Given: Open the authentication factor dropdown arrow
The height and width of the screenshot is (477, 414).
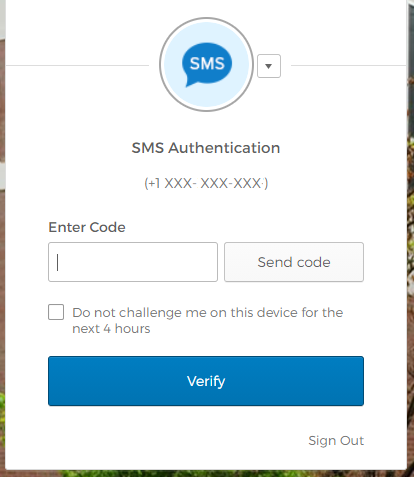Looking at the screenshot, I should click(x=269, y=66).
